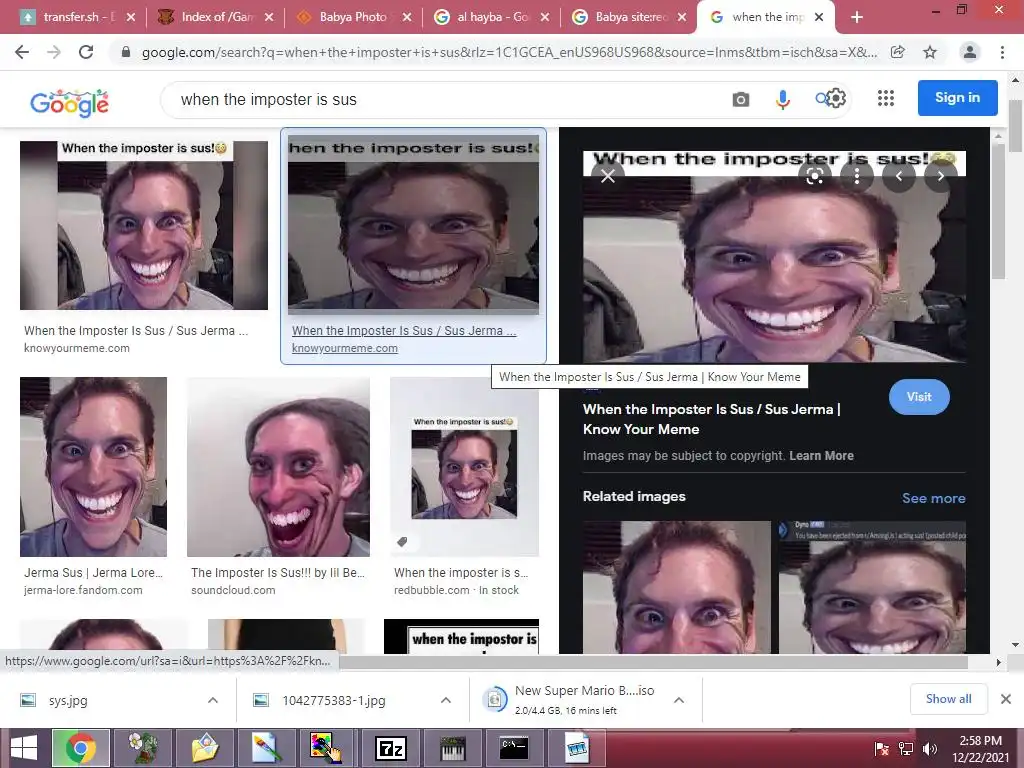Expand options for 1042775383-1.jpg download
This screenshot has height=768, width=1024.
[x=446, y=700]
